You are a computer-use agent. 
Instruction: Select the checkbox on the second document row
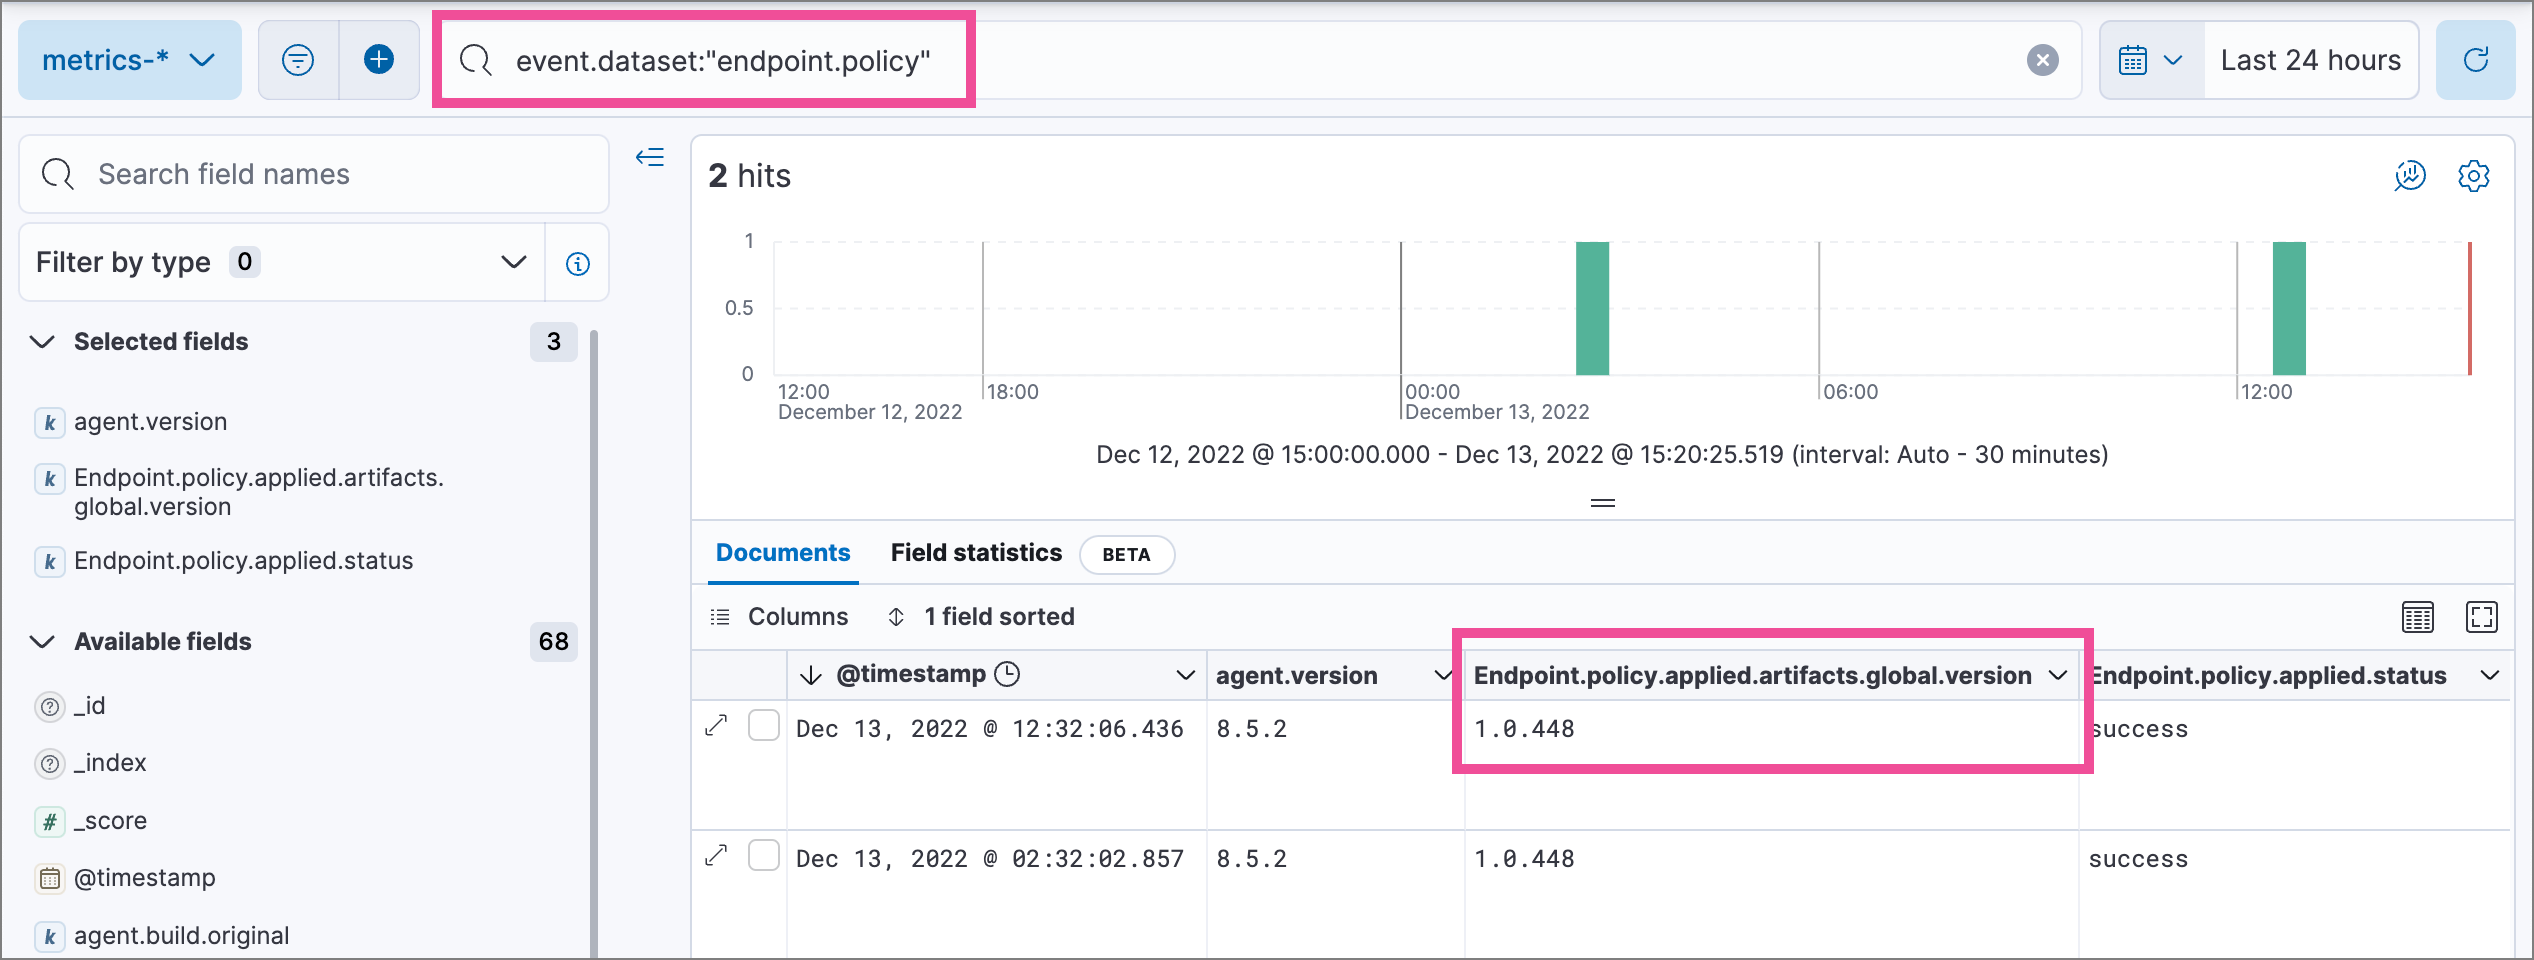click(764, 856)
